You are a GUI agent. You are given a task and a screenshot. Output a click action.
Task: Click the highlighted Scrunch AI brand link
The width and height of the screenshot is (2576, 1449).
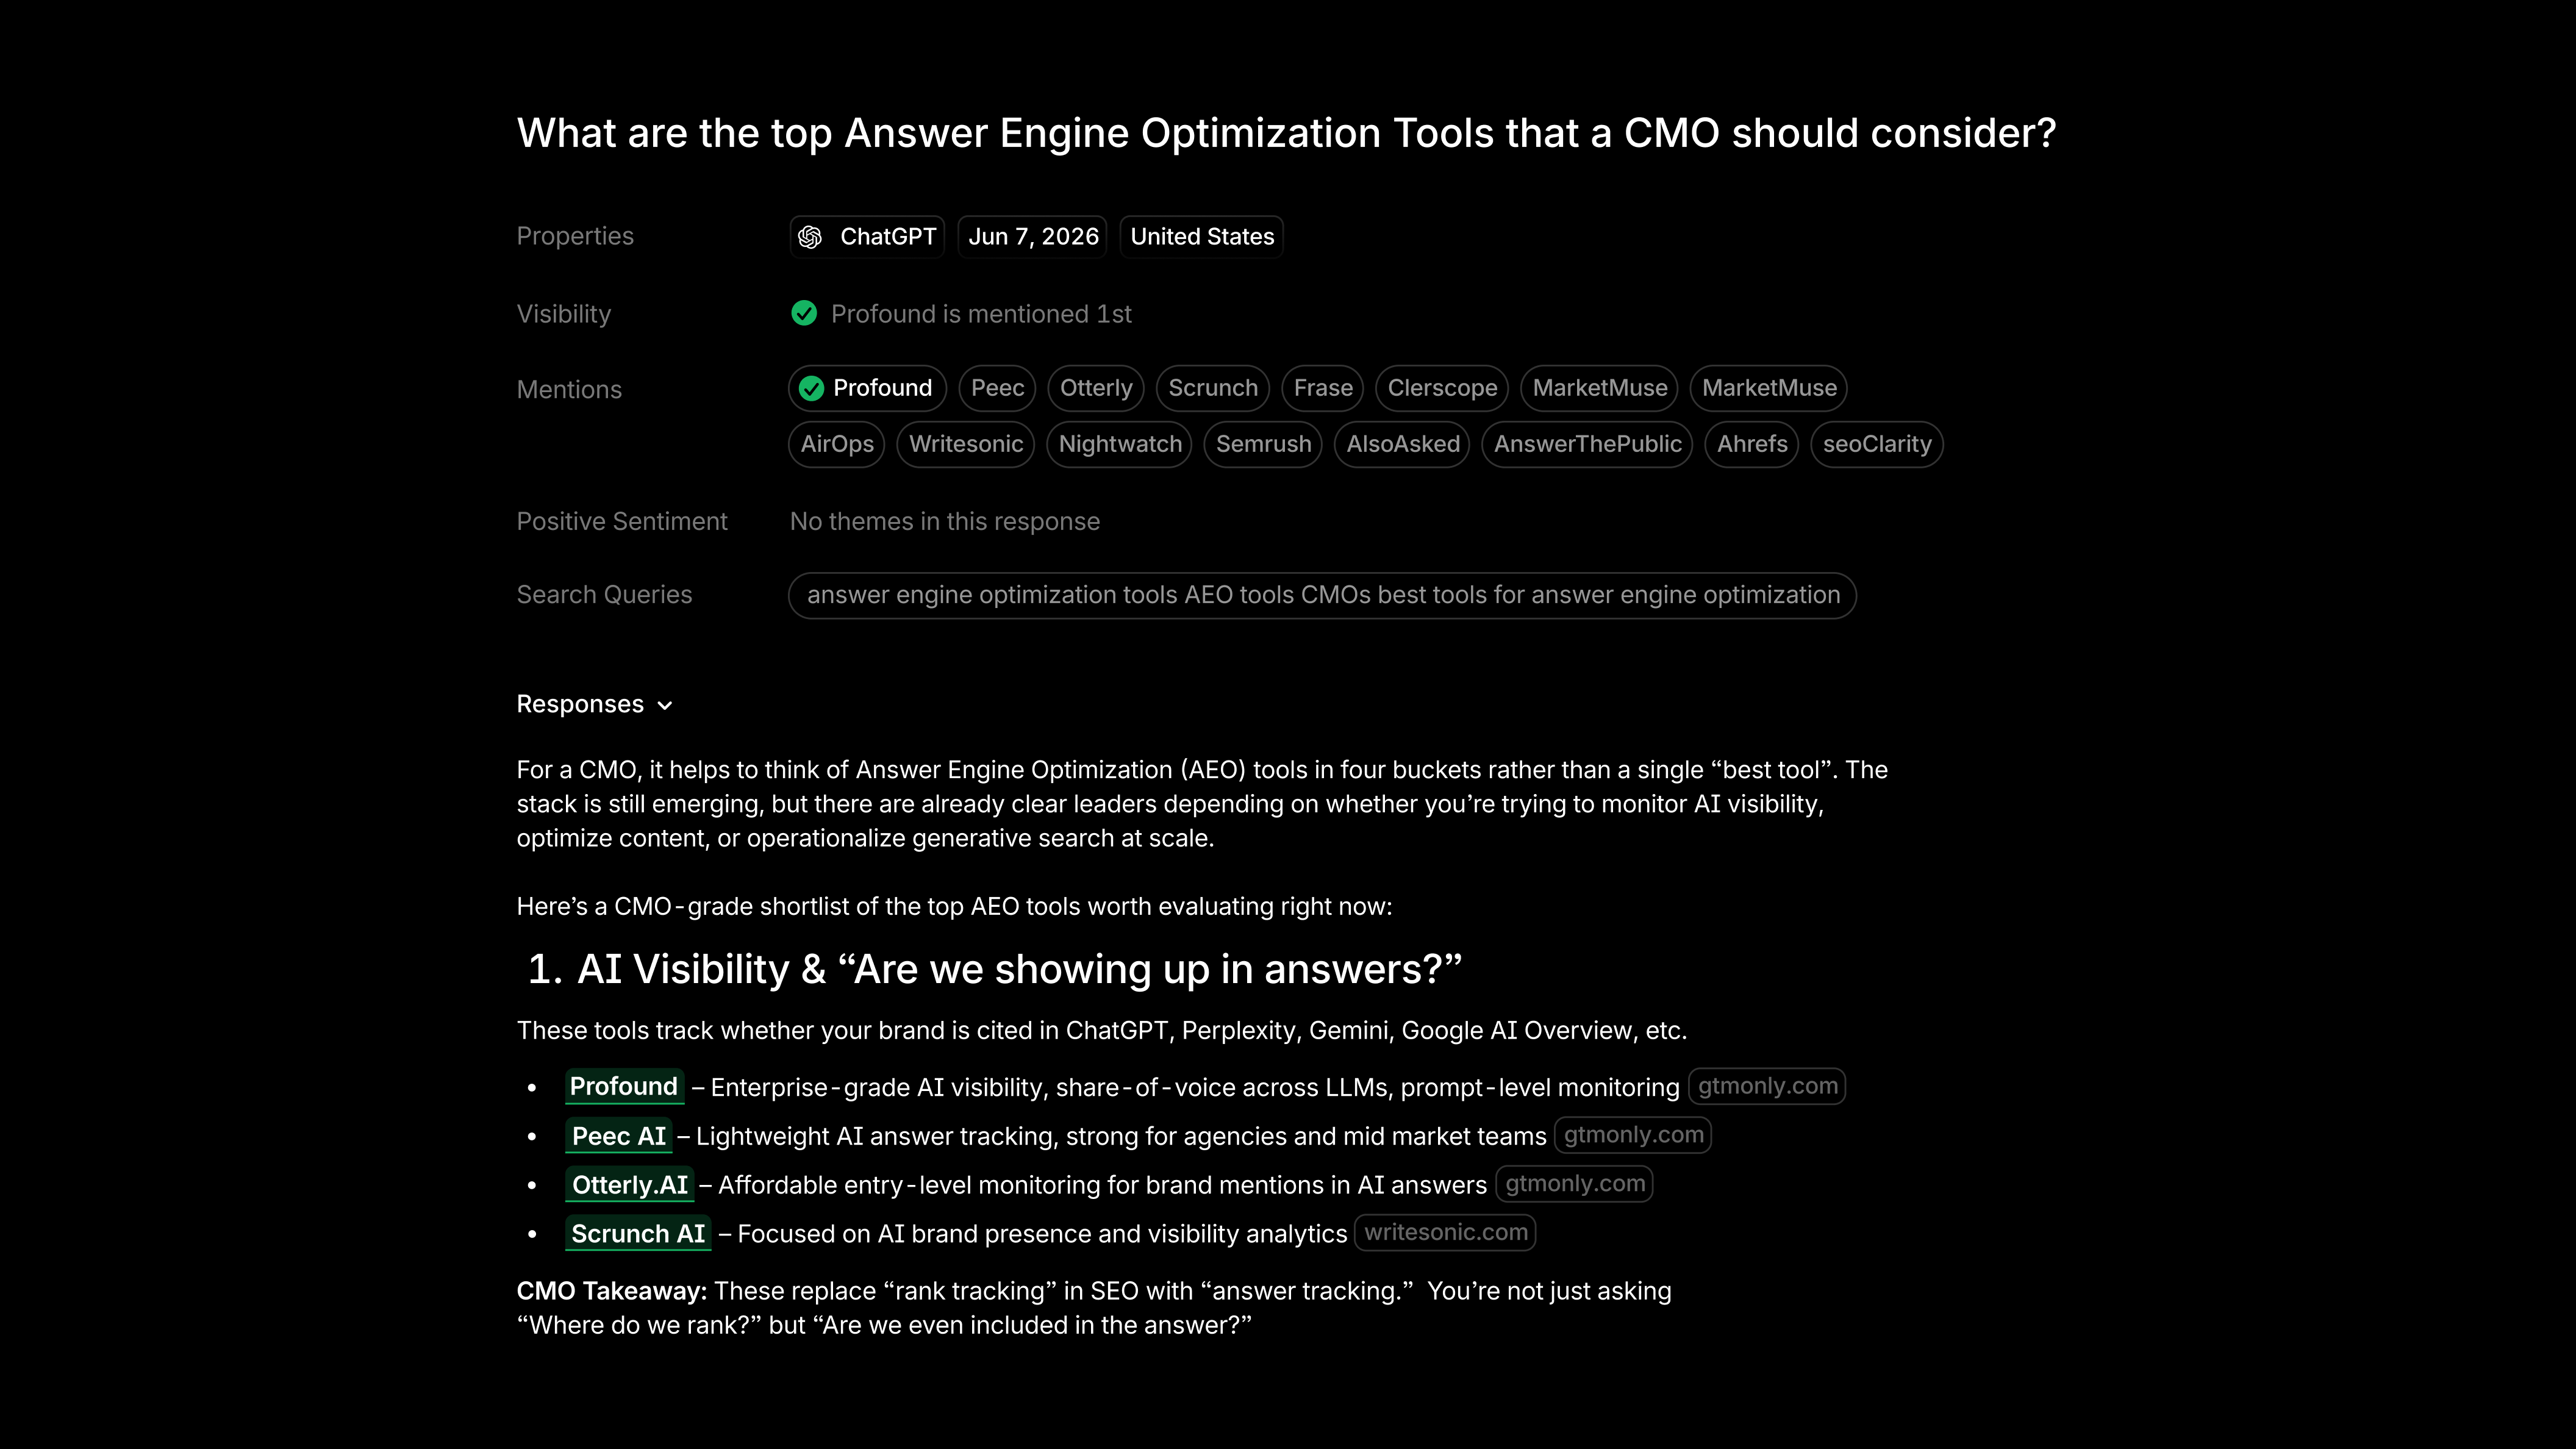[638, 1234]
